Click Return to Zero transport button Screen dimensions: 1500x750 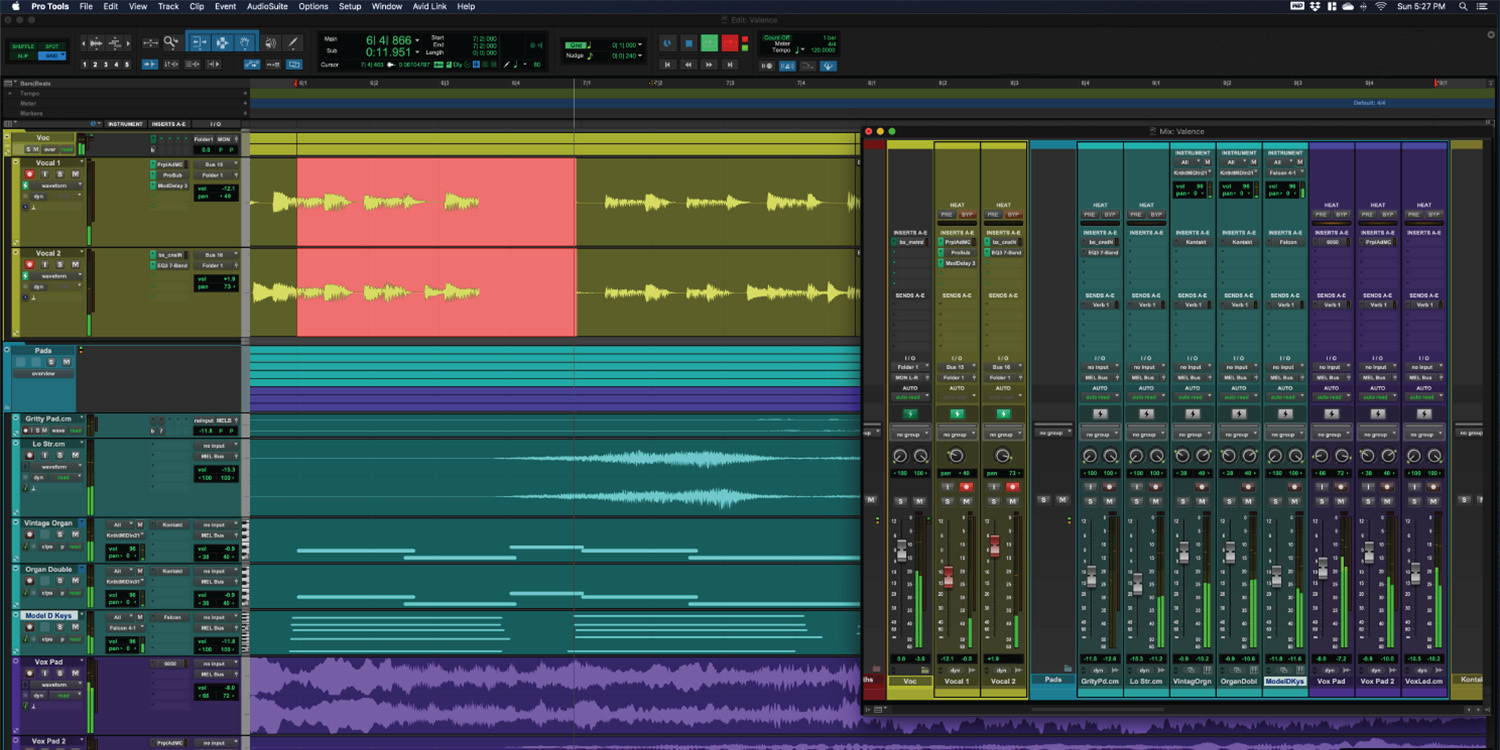(667, 64)
